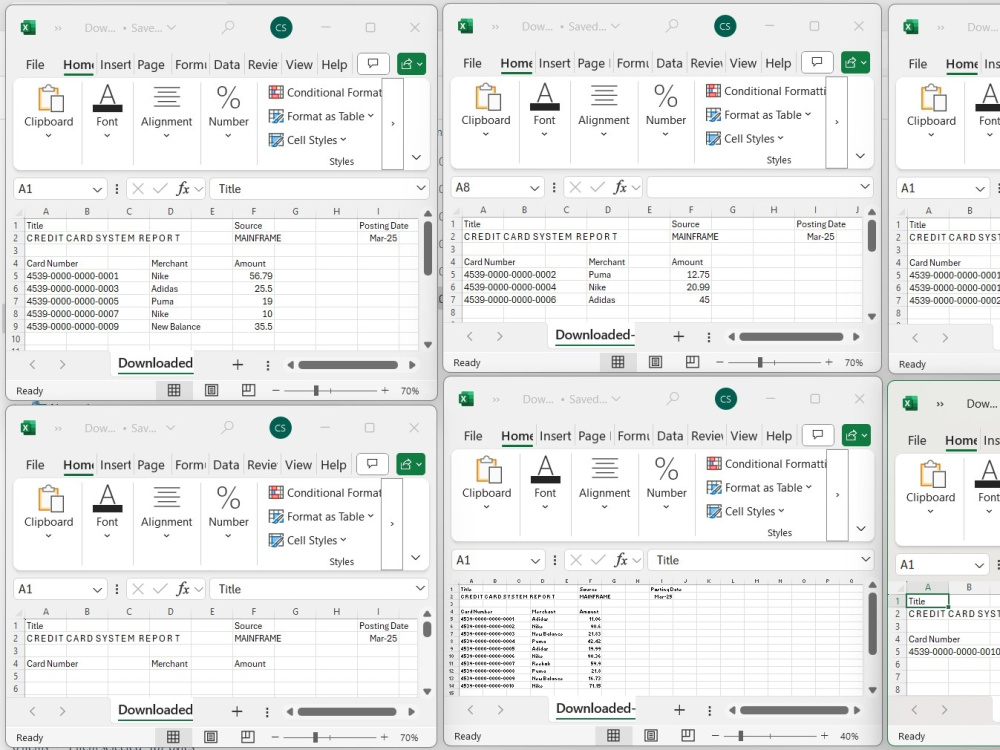
Task: Click Insert Function fx in top-left window
Action: click(x=183, y=189)
